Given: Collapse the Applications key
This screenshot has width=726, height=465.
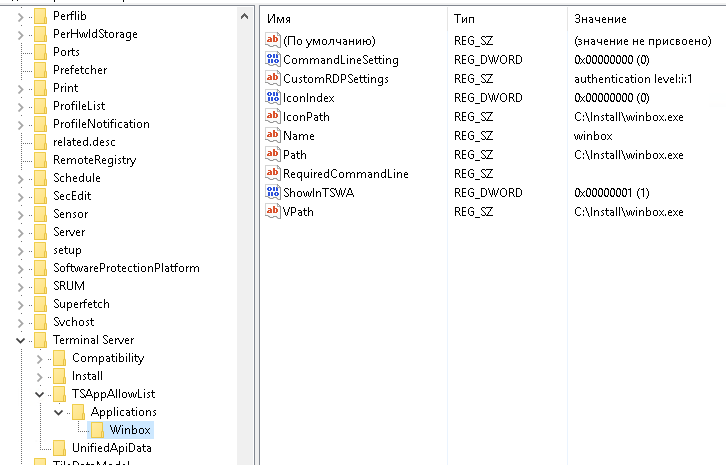Looking at the screenshot, I should click(59, 412).
